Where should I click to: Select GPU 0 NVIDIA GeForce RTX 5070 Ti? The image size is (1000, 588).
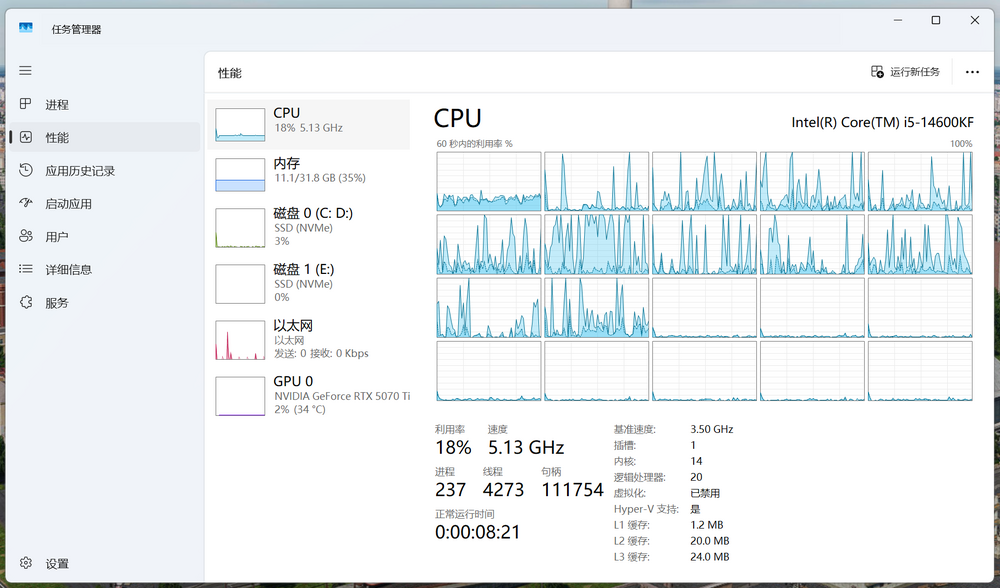(x=309, y=395)
